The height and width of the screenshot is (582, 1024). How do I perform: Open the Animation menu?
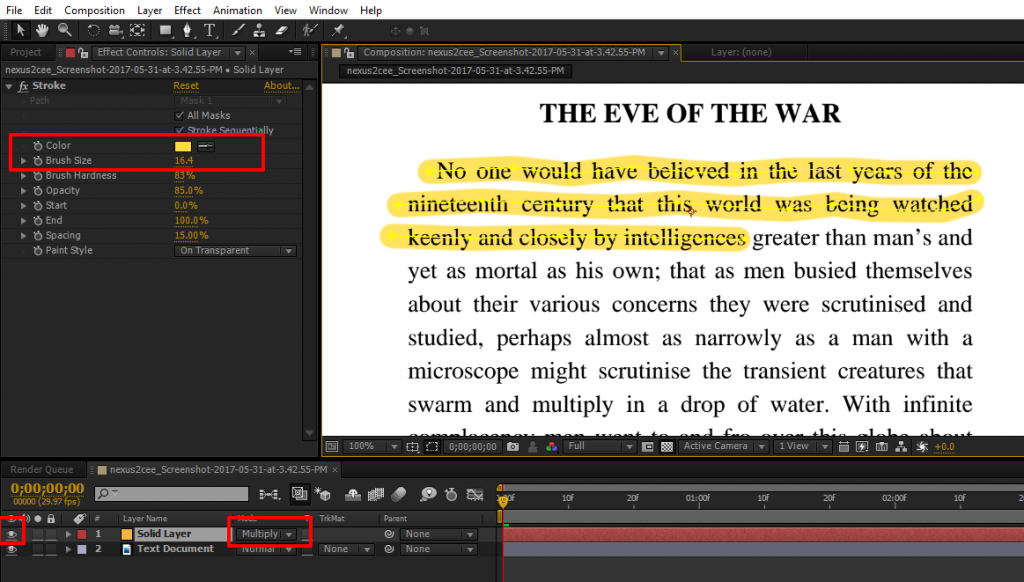click(x=237, y=10)
